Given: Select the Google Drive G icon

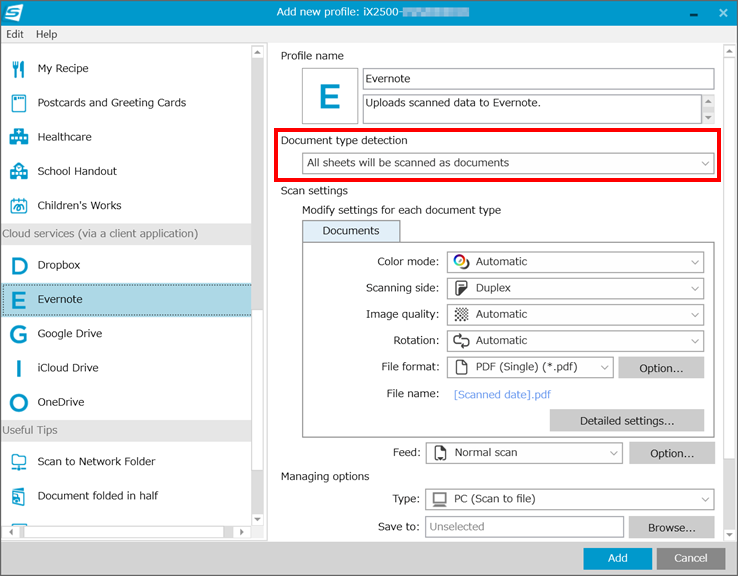Looking at the screenshot, I should click(x=18, y=334).
